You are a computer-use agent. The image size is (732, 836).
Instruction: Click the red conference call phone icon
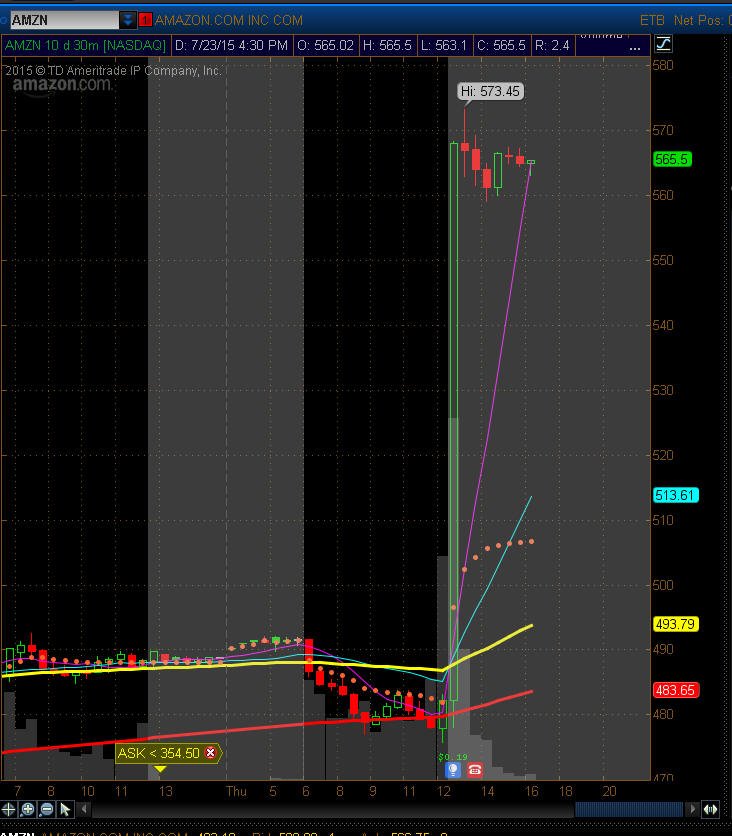point(474,769)
